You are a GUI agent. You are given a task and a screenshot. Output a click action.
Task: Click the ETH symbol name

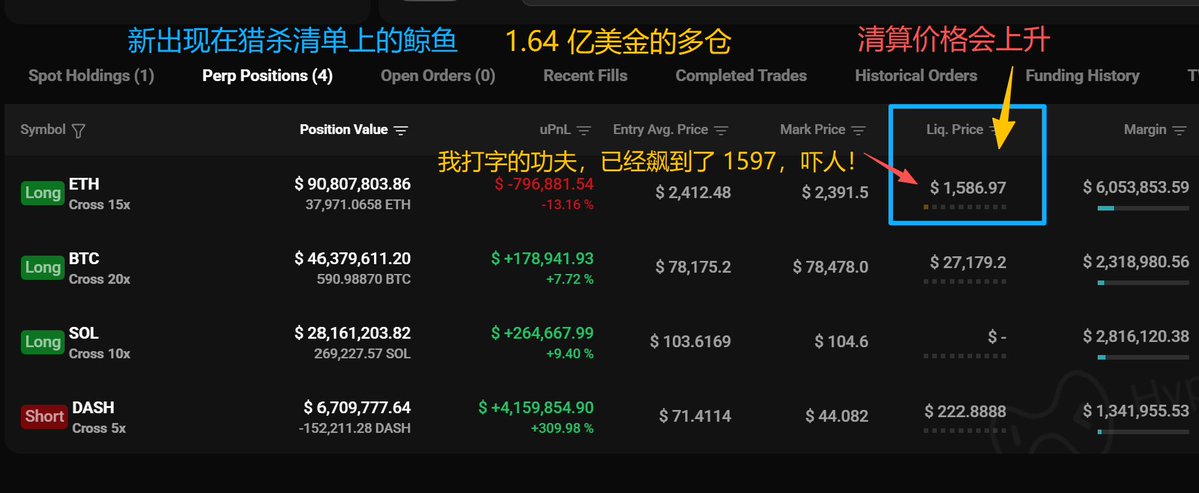(x=84, y=184)
